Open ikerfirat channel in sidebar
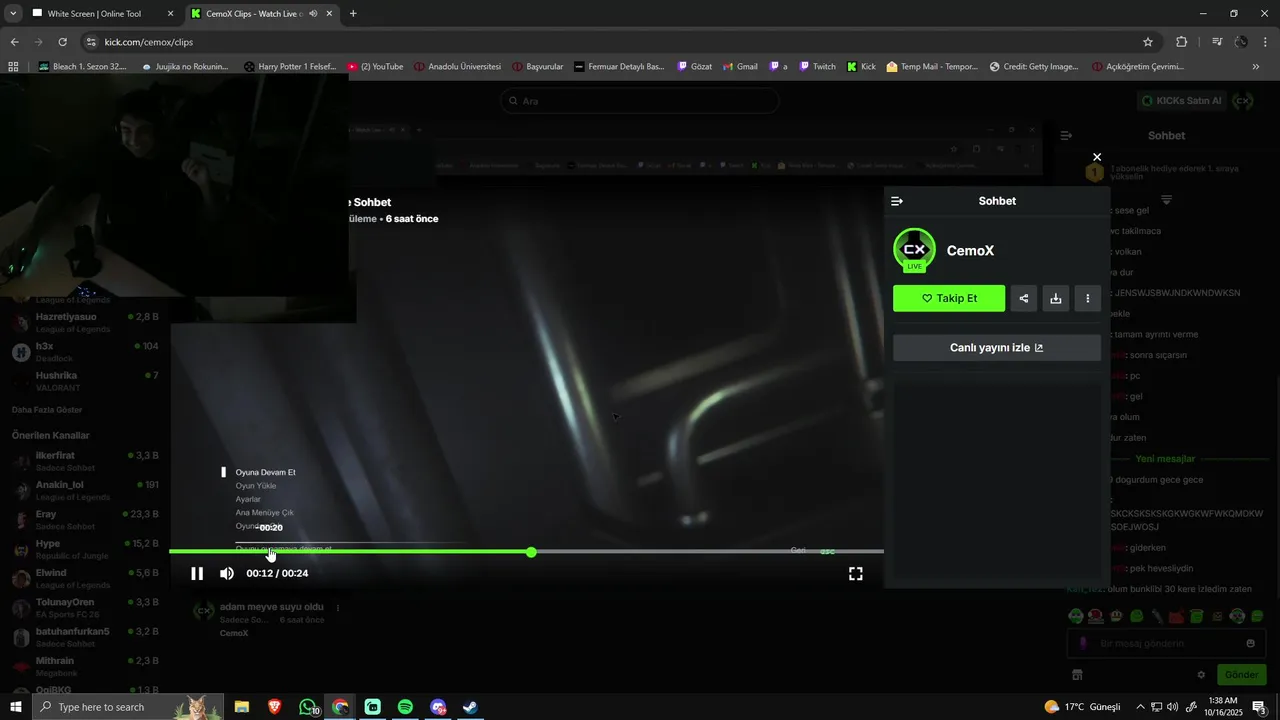Screen dimensions: 1280x720 pos(85,461)
